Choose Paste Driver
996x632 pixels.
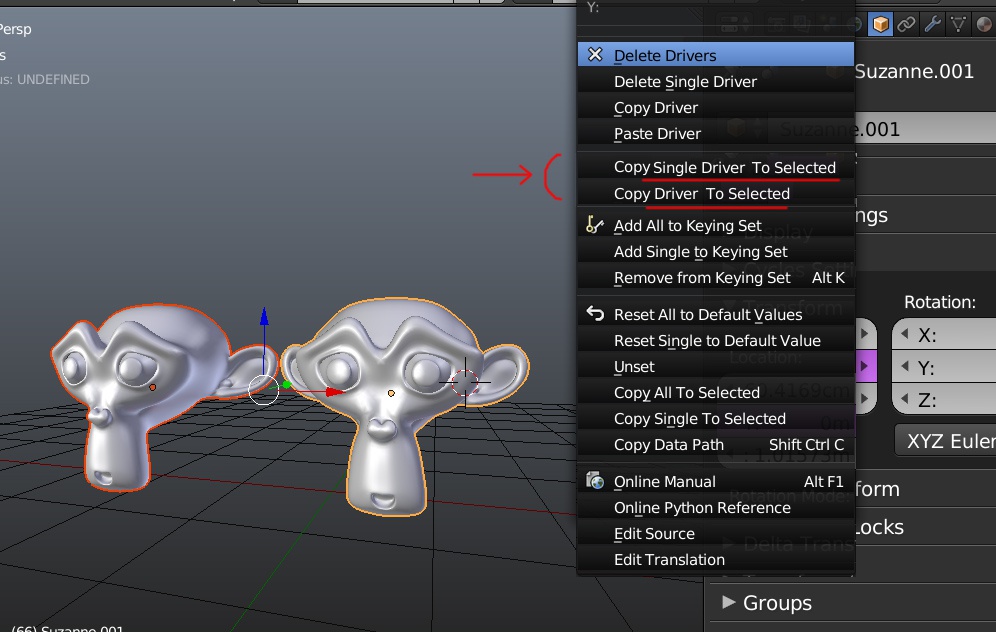716,134
